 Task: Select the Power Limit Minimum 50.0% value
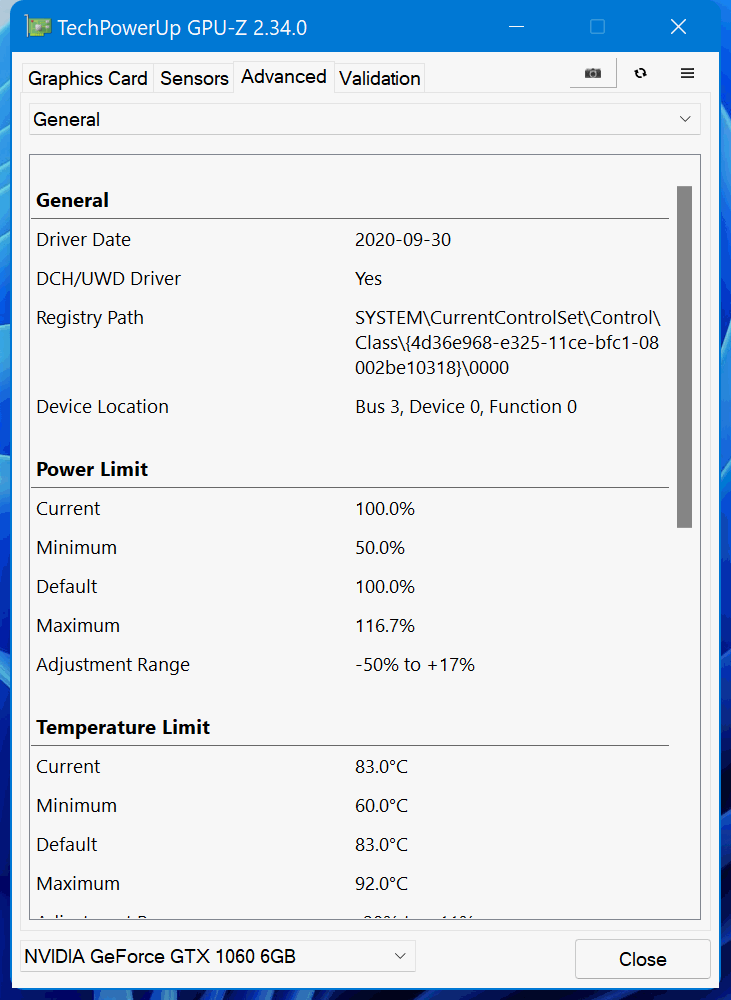pos(380,548)
